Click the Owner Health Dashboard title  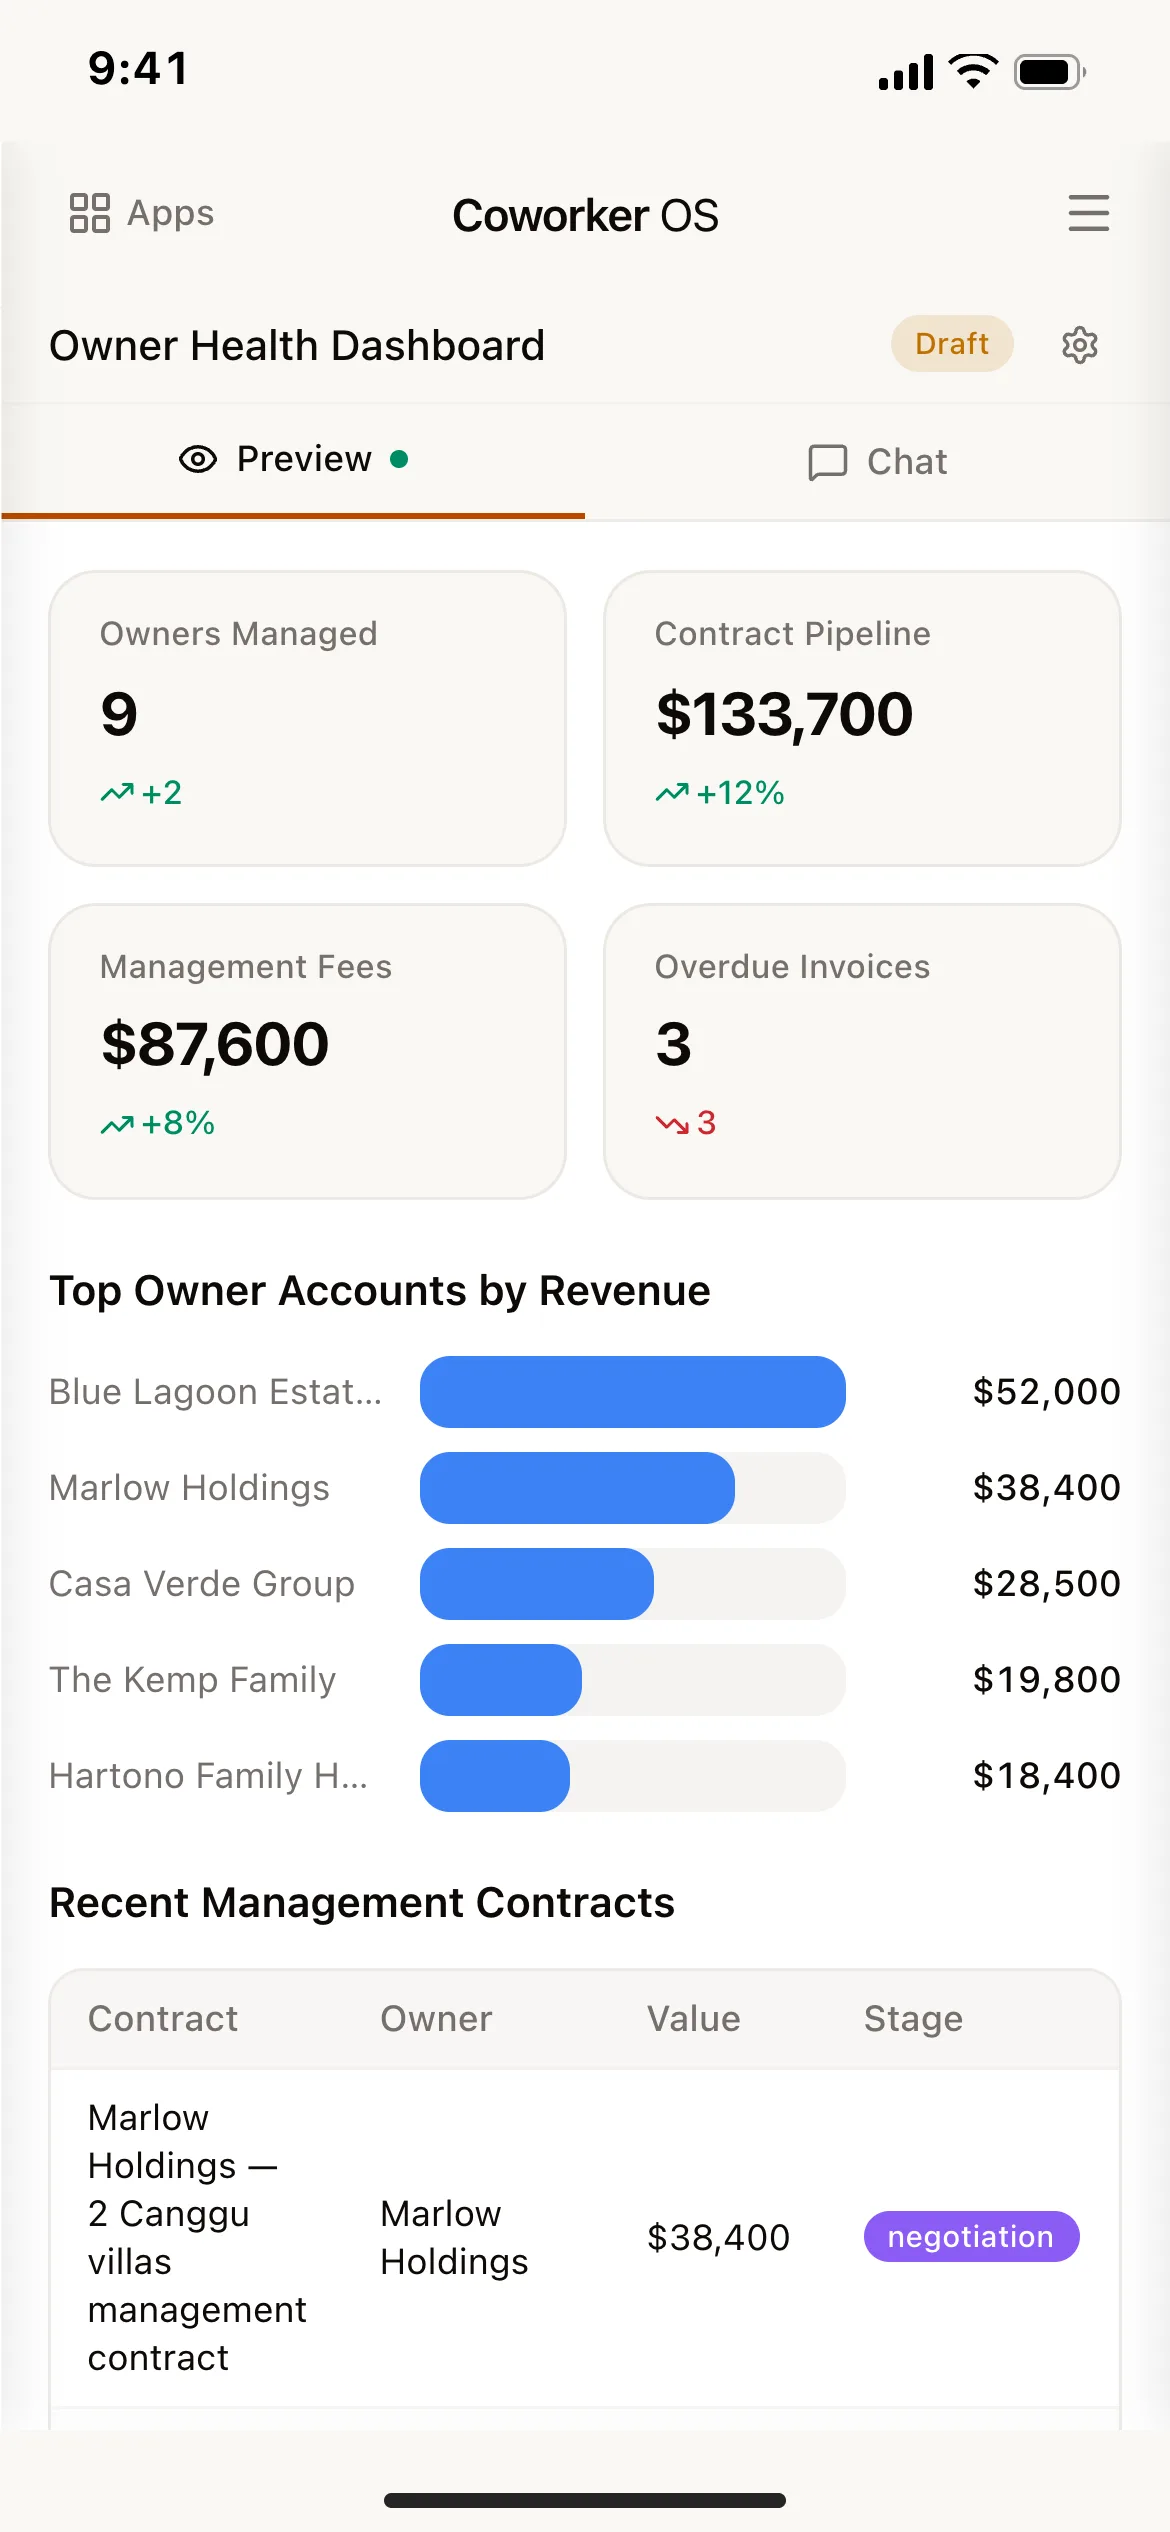297,346
